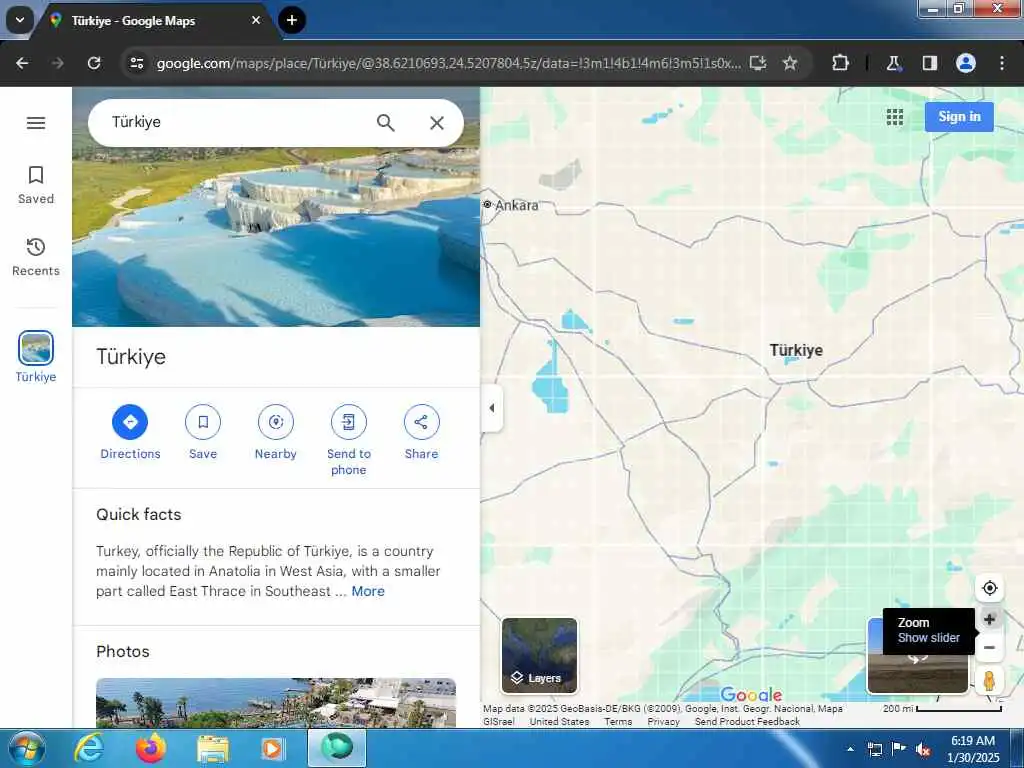Open the Action Center flag icon
The height and width of the screenshot is (768, 1024).
899,749
